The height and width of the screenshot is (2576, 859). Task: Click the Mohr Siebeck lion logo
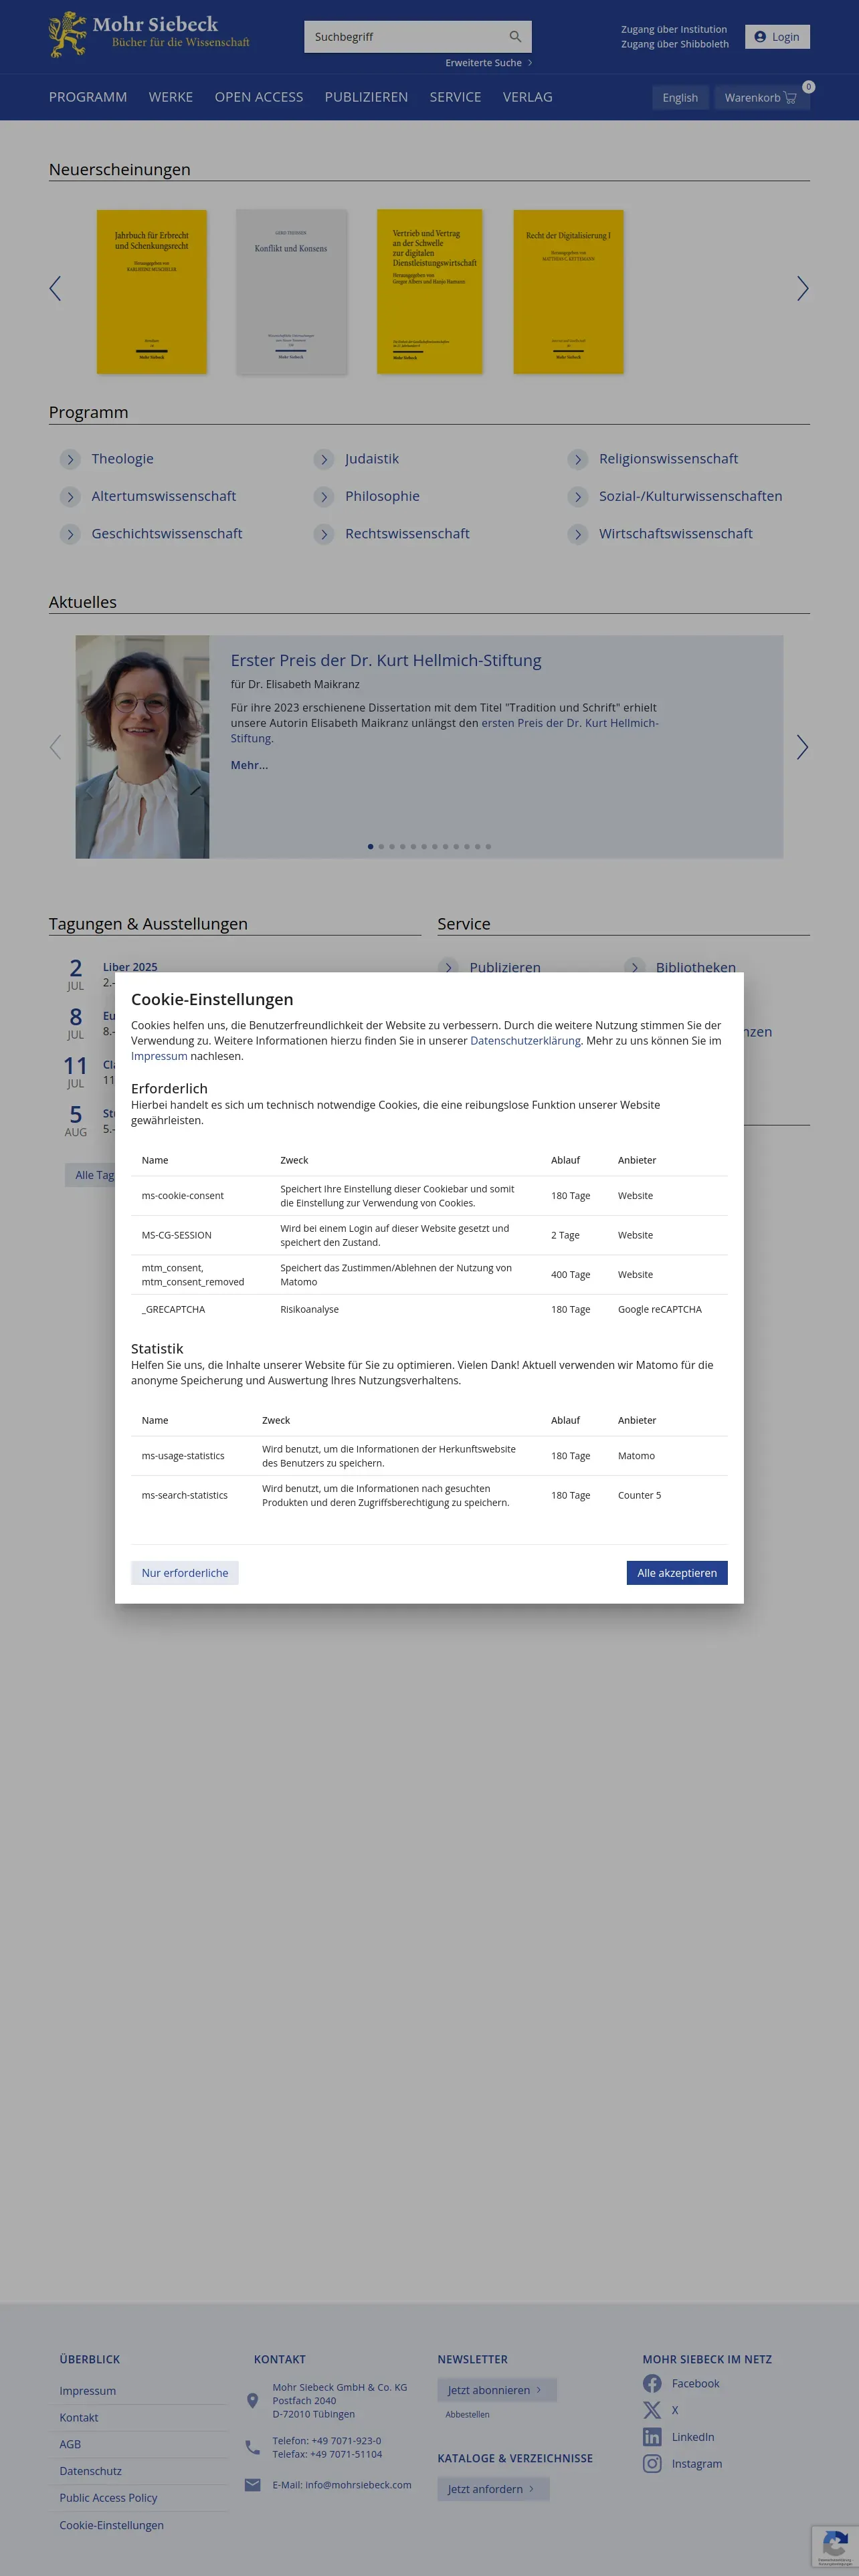tap(68, 35)
